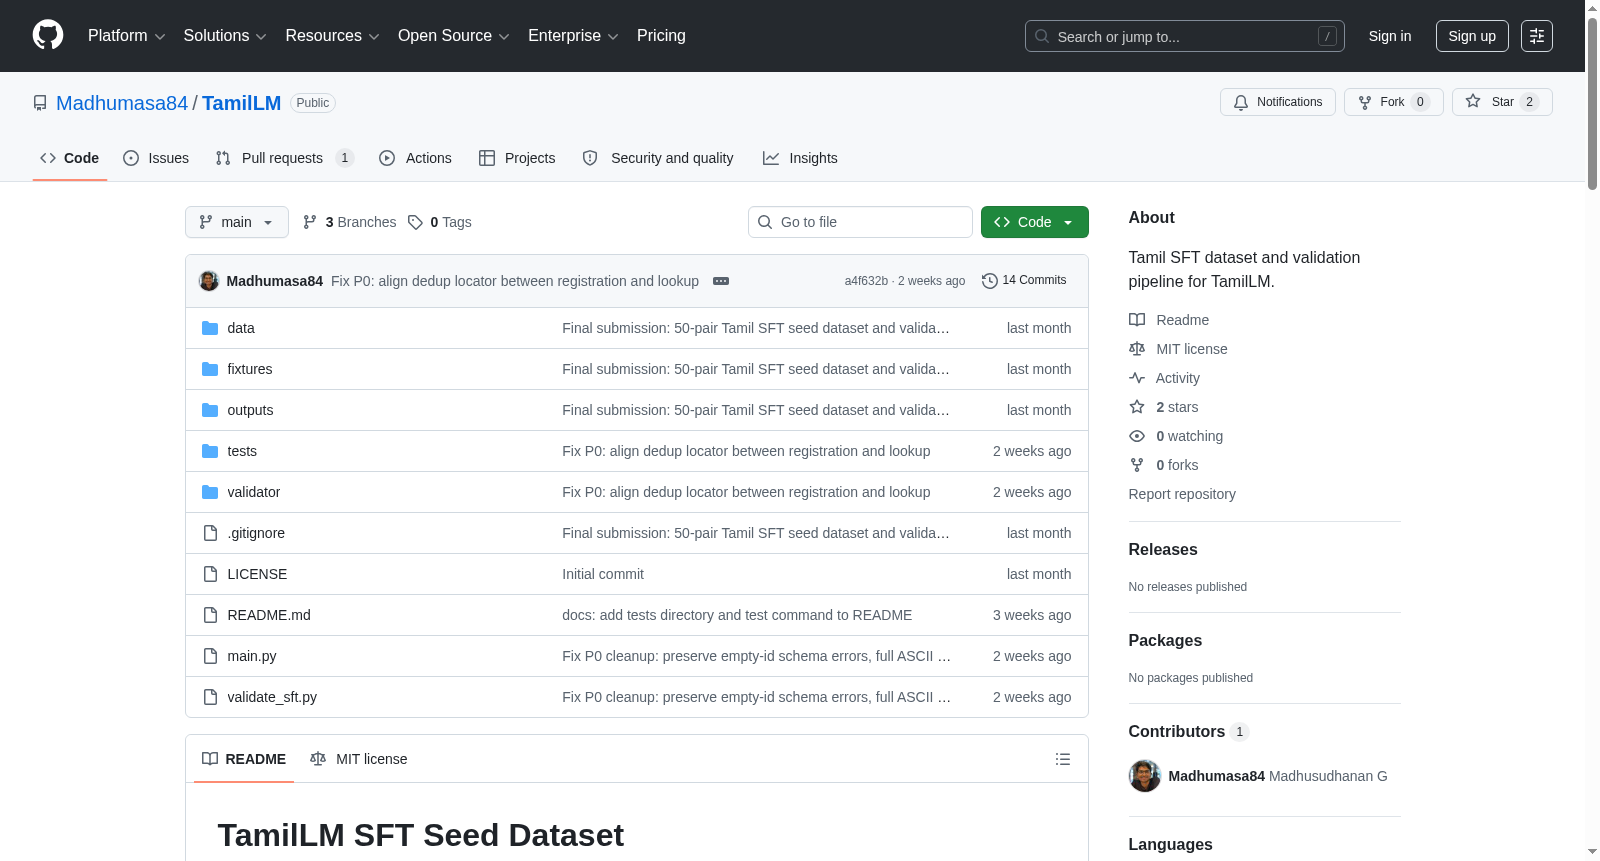View the 14 Commits history
Image resolution: width=1600 pixels, height=861 pixels.
click(1024, 280)
